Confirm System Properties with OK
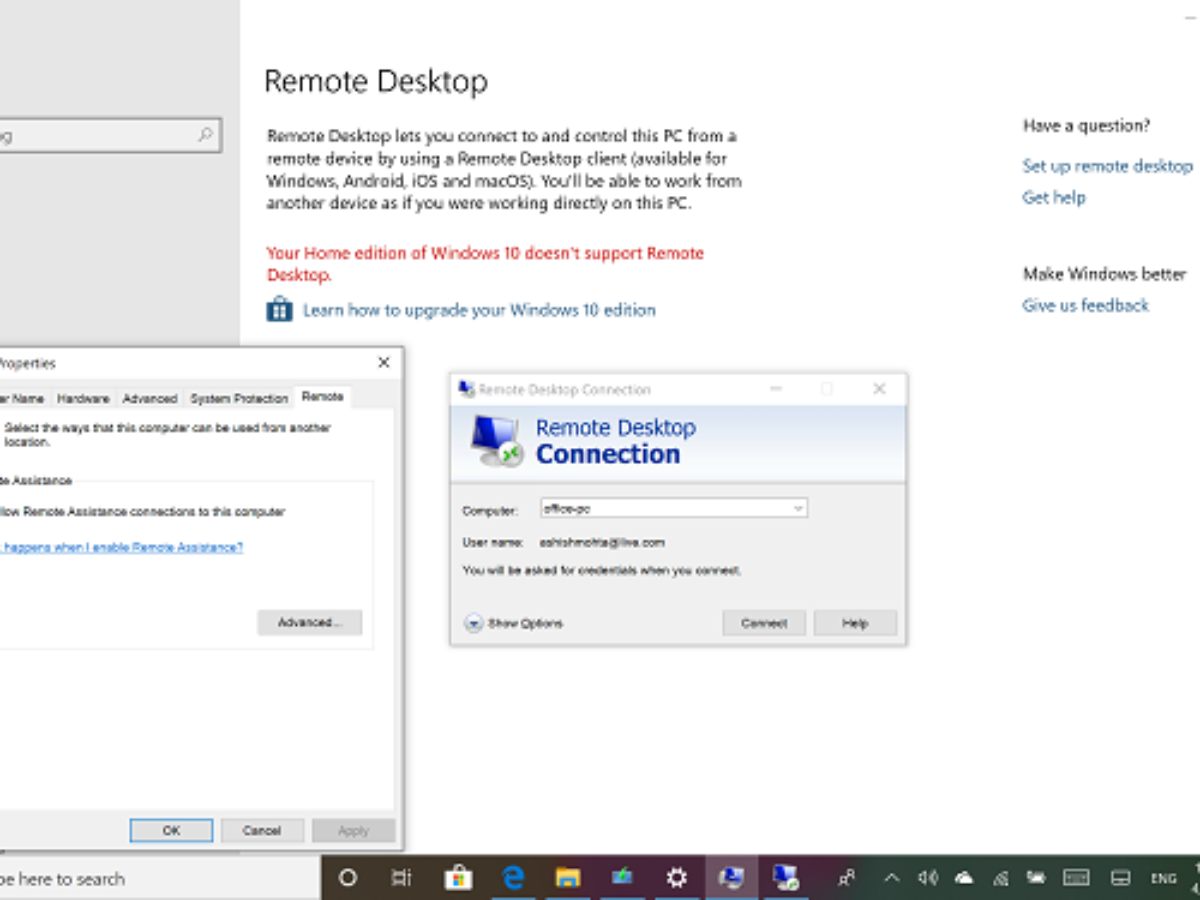The height and width of the screenshot is (900, 1200). [x=171, y=830]
